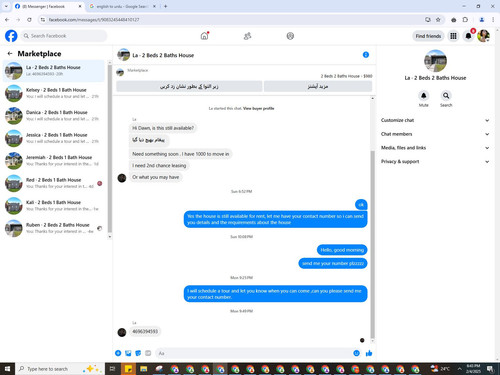500x375 pixels.
Task: Attach a photo using the image icon
Action: [x=128, y=353]
